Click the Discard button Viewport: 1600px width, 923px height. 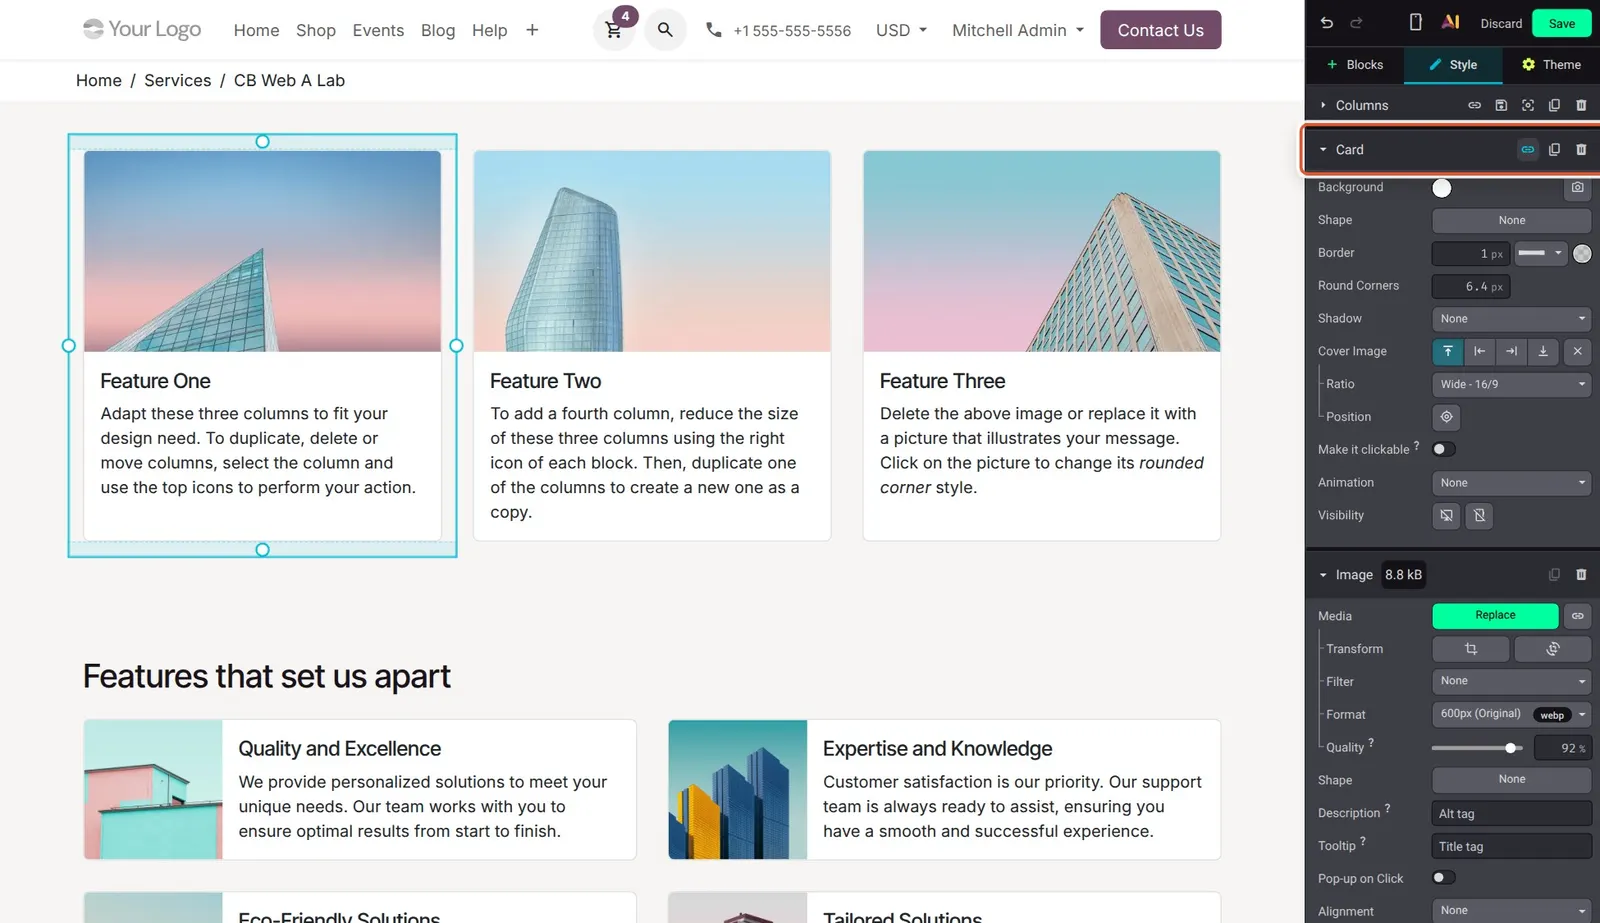(1501, 23)
